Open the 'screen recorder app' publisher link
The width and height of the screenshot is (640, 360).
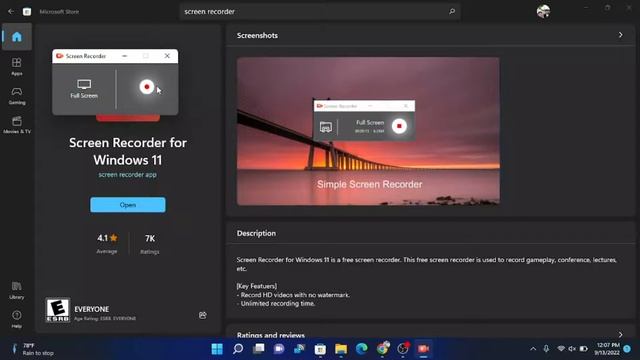tap(127, 175)
